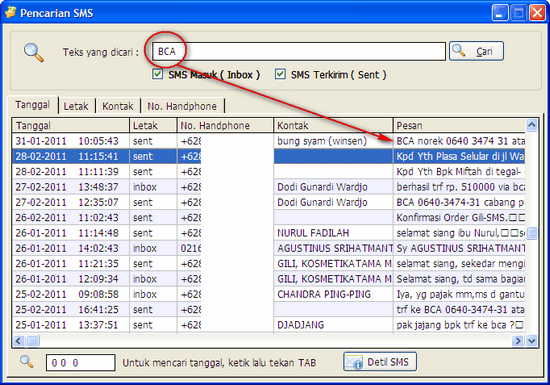Click the vertical scrollbar thumb
Screen dimensions: 550x385
tap(532, 233)
